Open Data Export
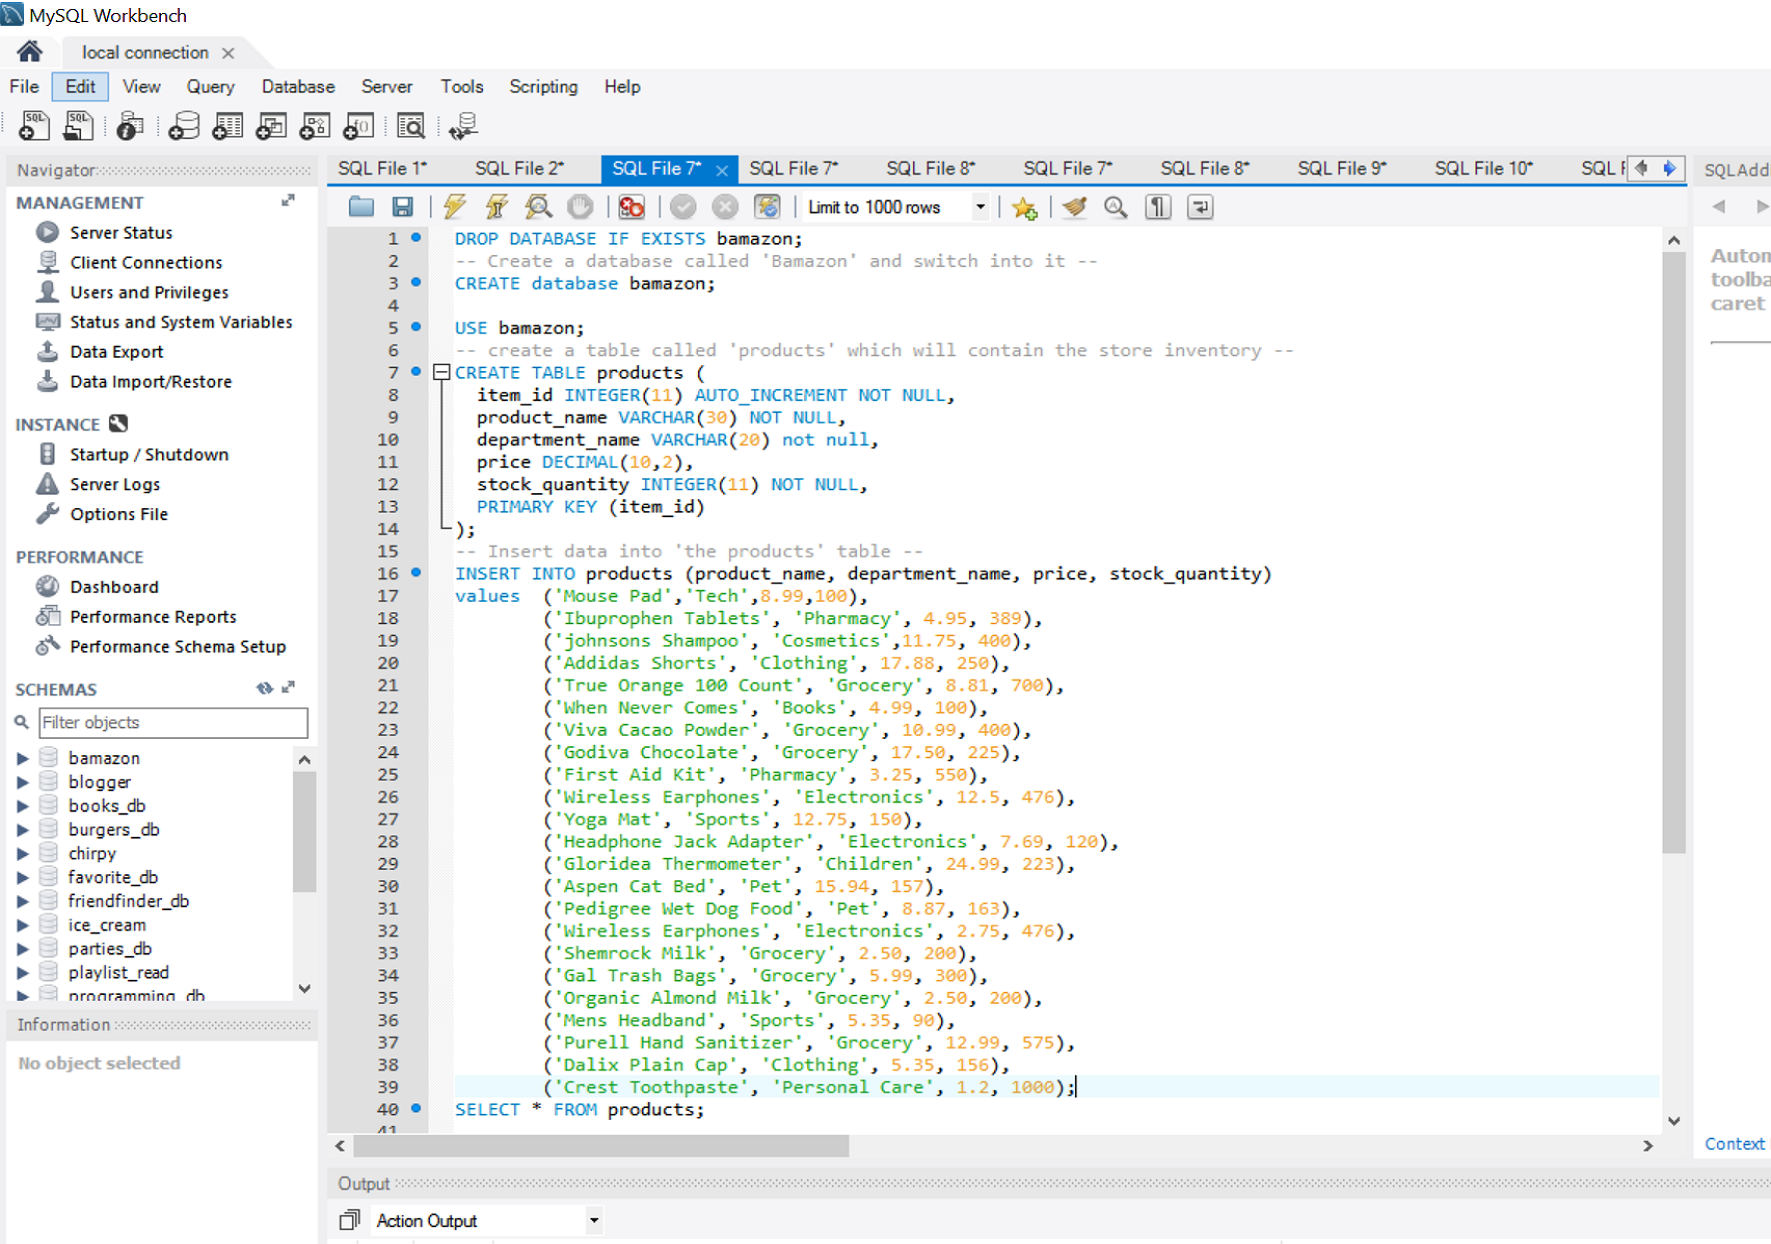This screenshot has height=1244, width=1771. click(x=116, y=352)
